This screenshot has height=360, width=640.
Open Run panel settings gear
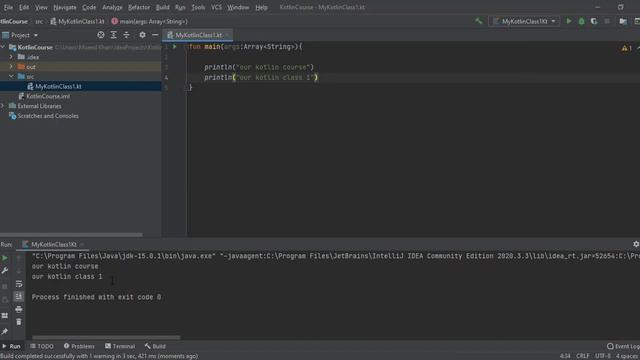(636, 244)
